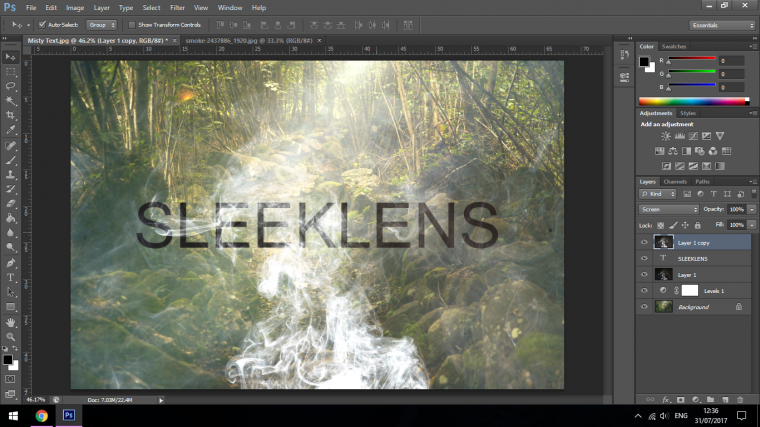
Task: Hide the Layer 1 copy layer
Action: pos(644,242)
